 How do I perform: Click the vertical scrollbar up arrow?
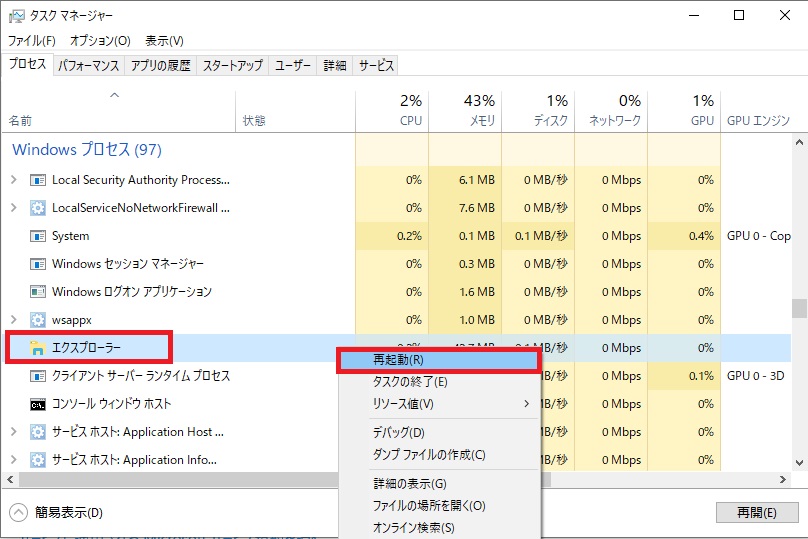pyautogui.click(x=799, y=142)
